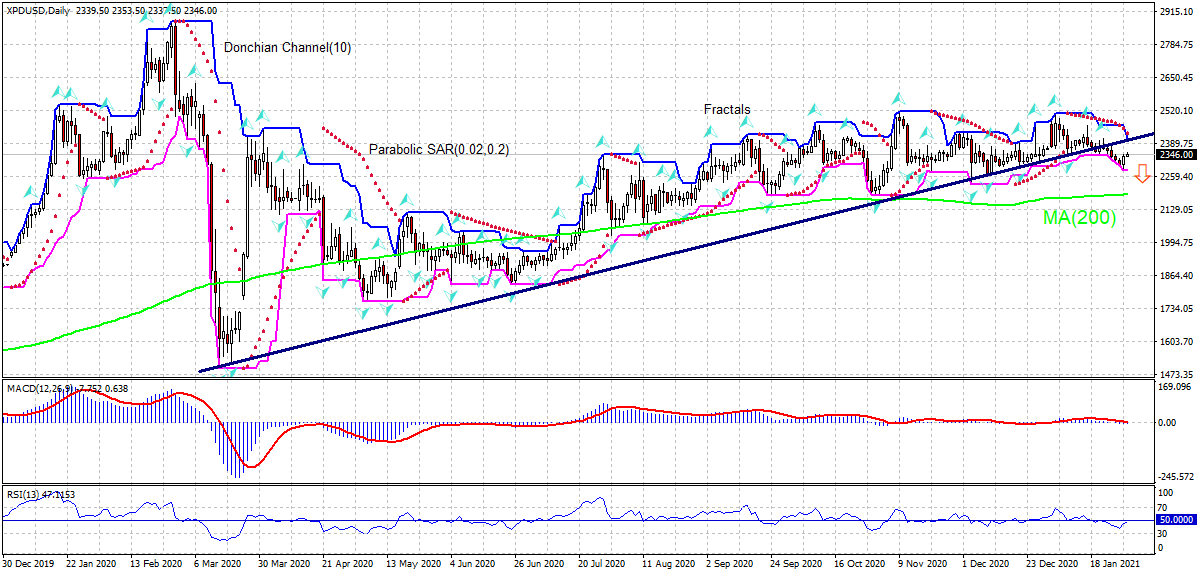Click the XPDUSD,Daily chart title
The image size is (1200, 575).
pos(38,10)
